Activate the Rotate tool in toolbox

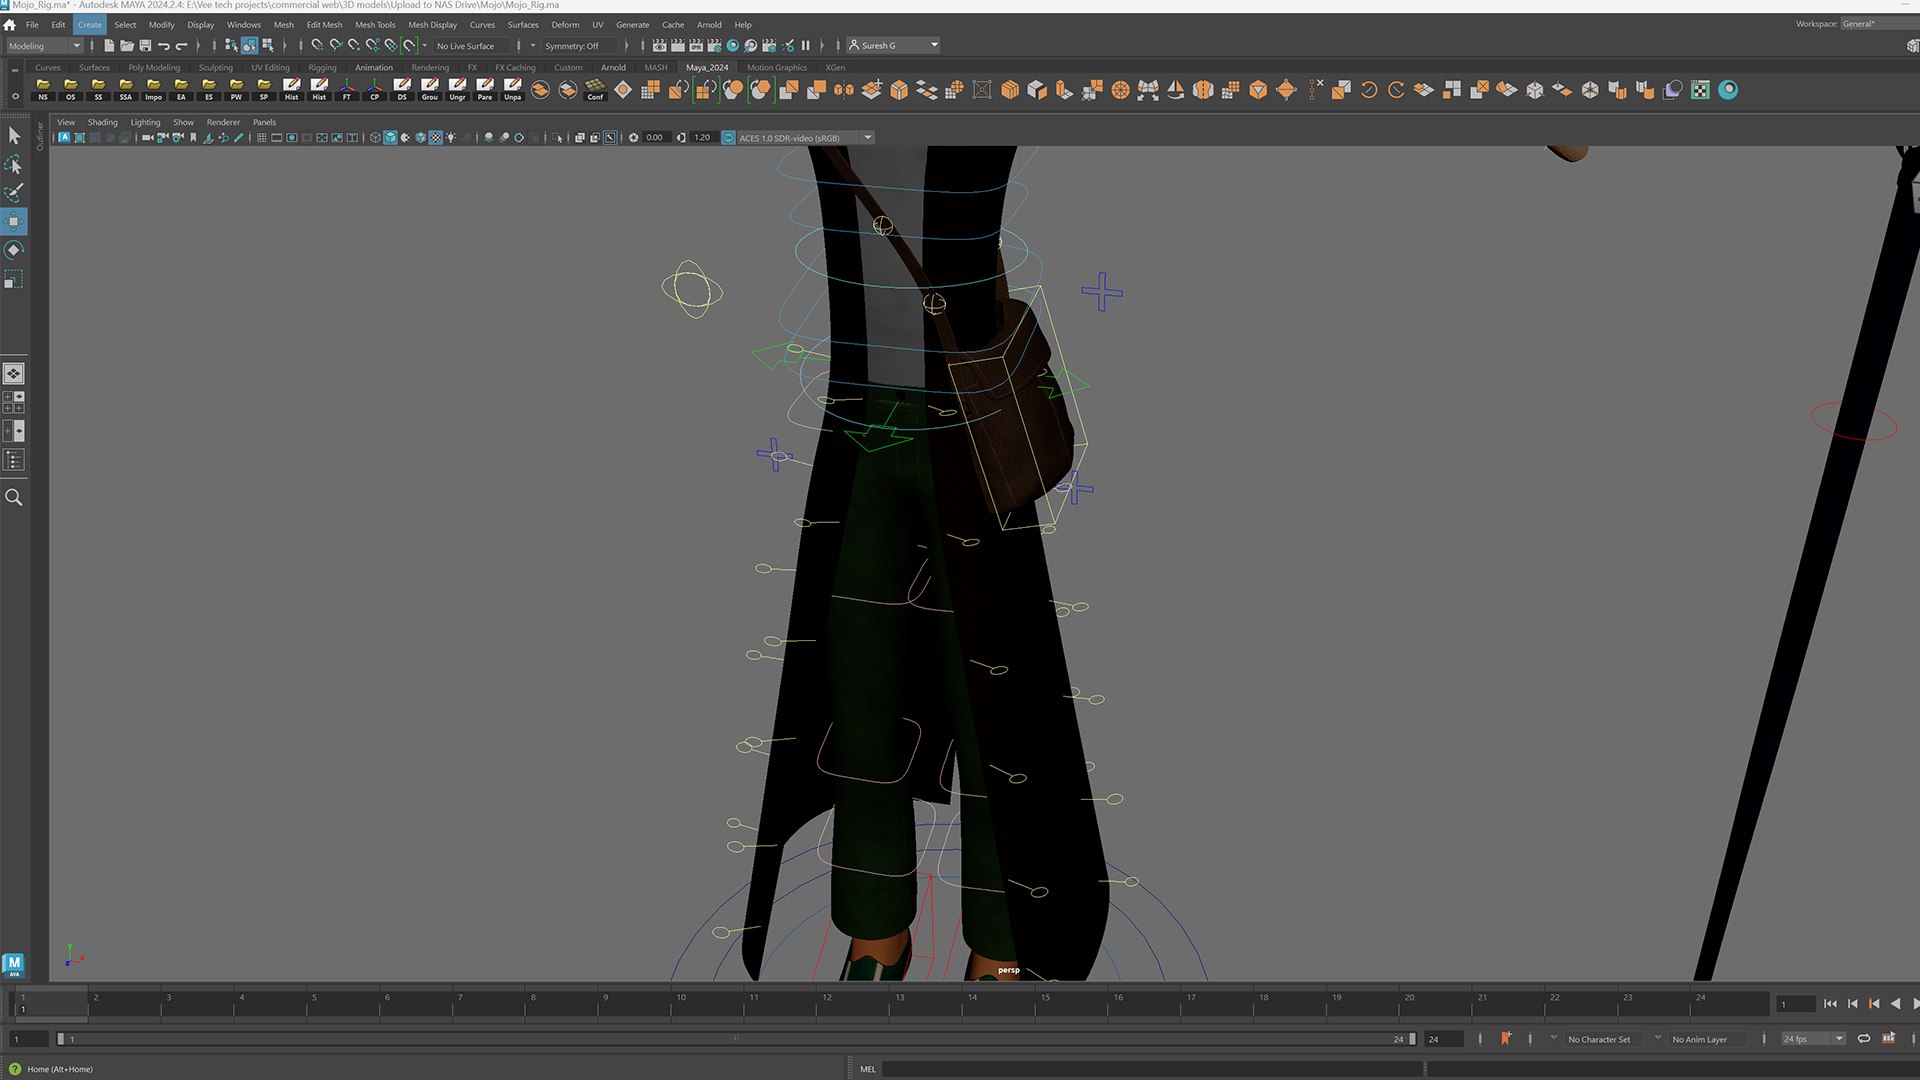(x=14, y=250)
